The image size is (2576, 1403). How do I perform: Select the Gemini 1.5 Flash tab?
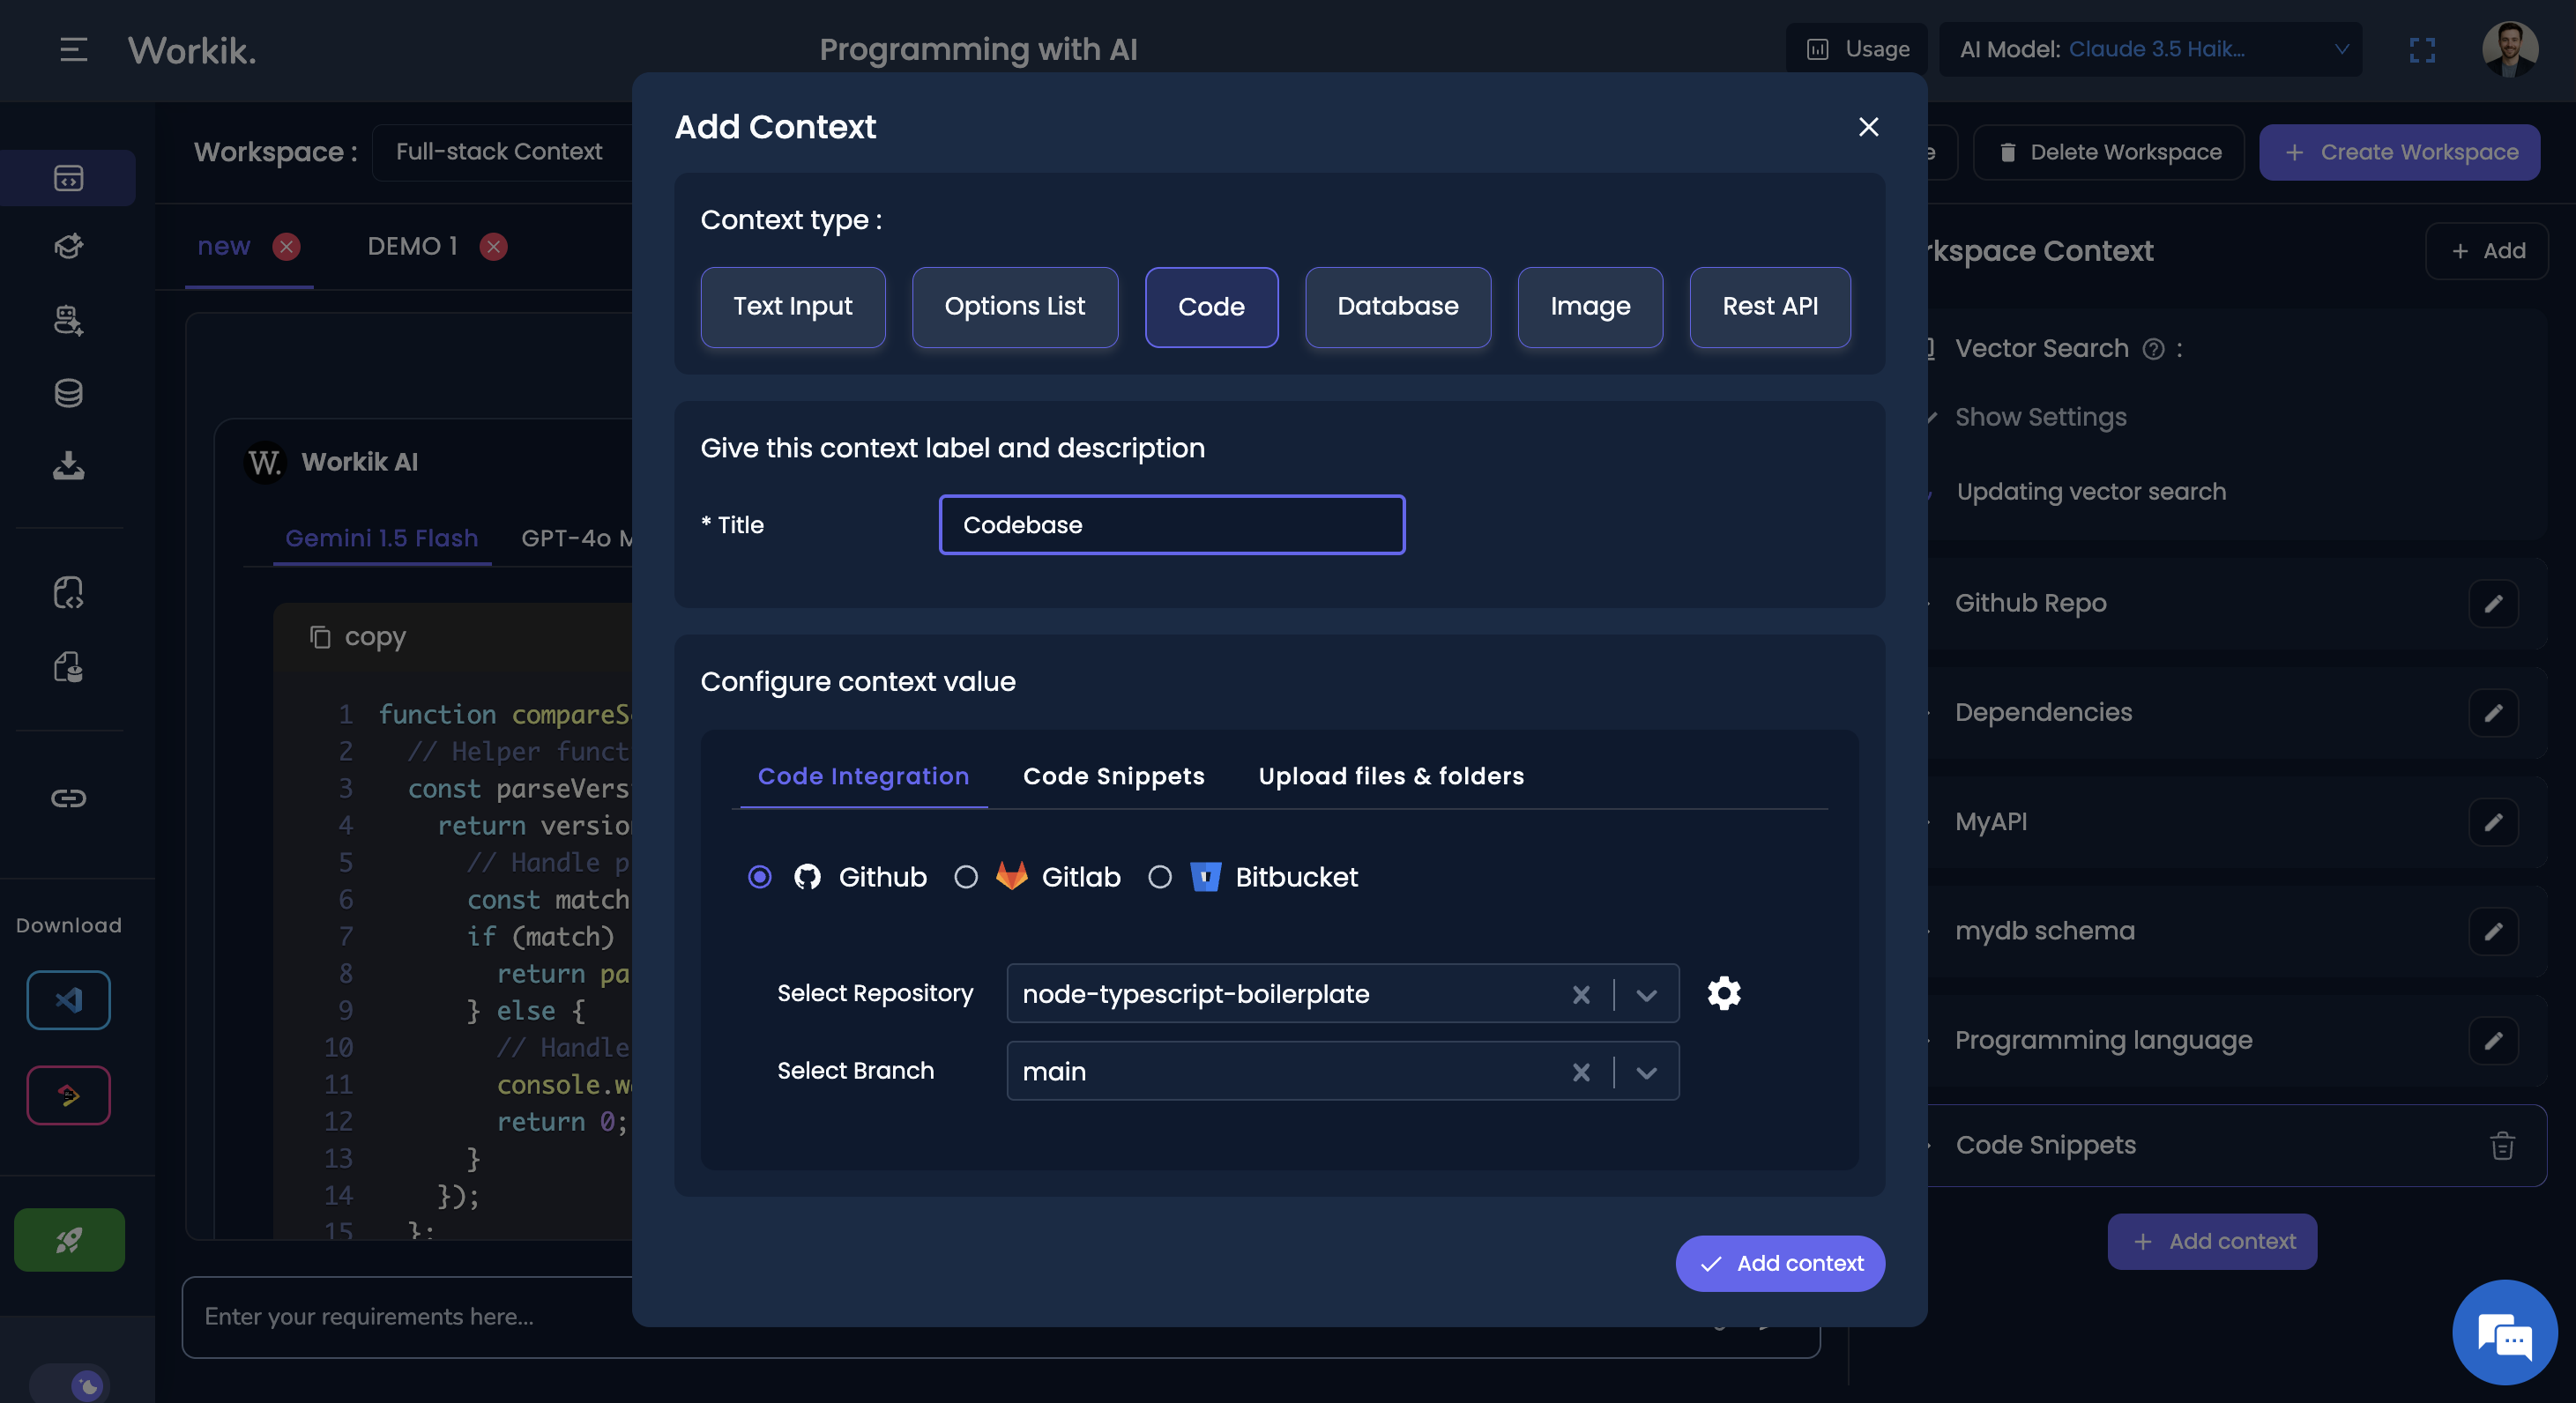tap(380, 538)
